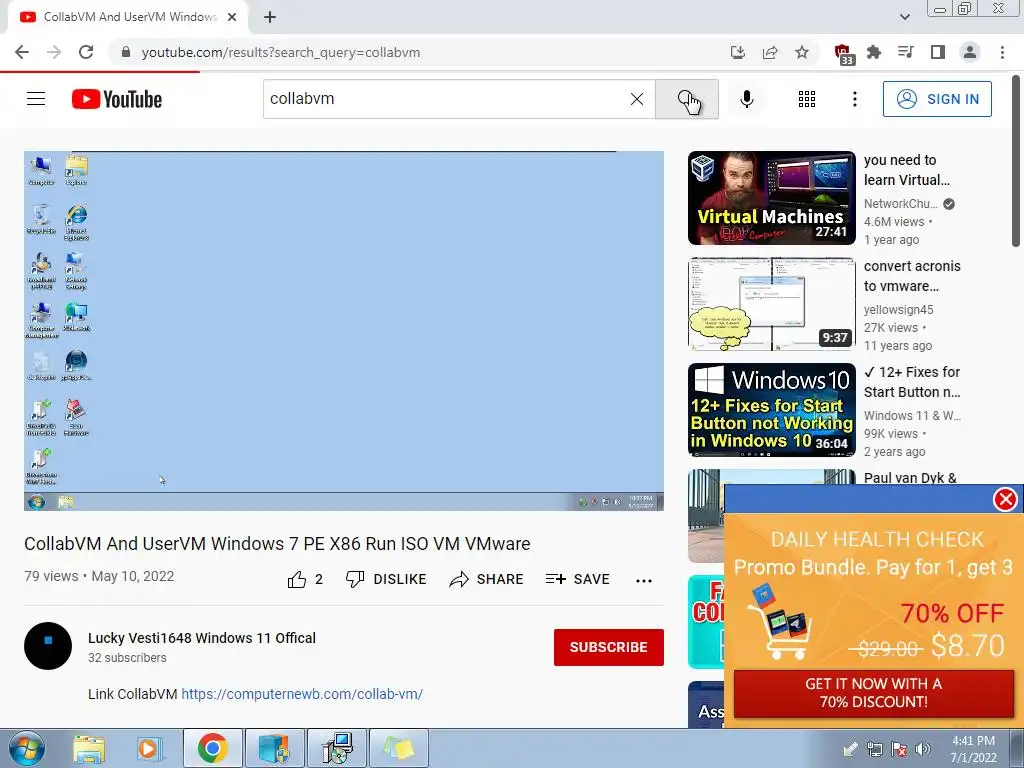Open '12+ Fixes for Start Button' title
This screenshot has height=768, width=1024.
912,381
